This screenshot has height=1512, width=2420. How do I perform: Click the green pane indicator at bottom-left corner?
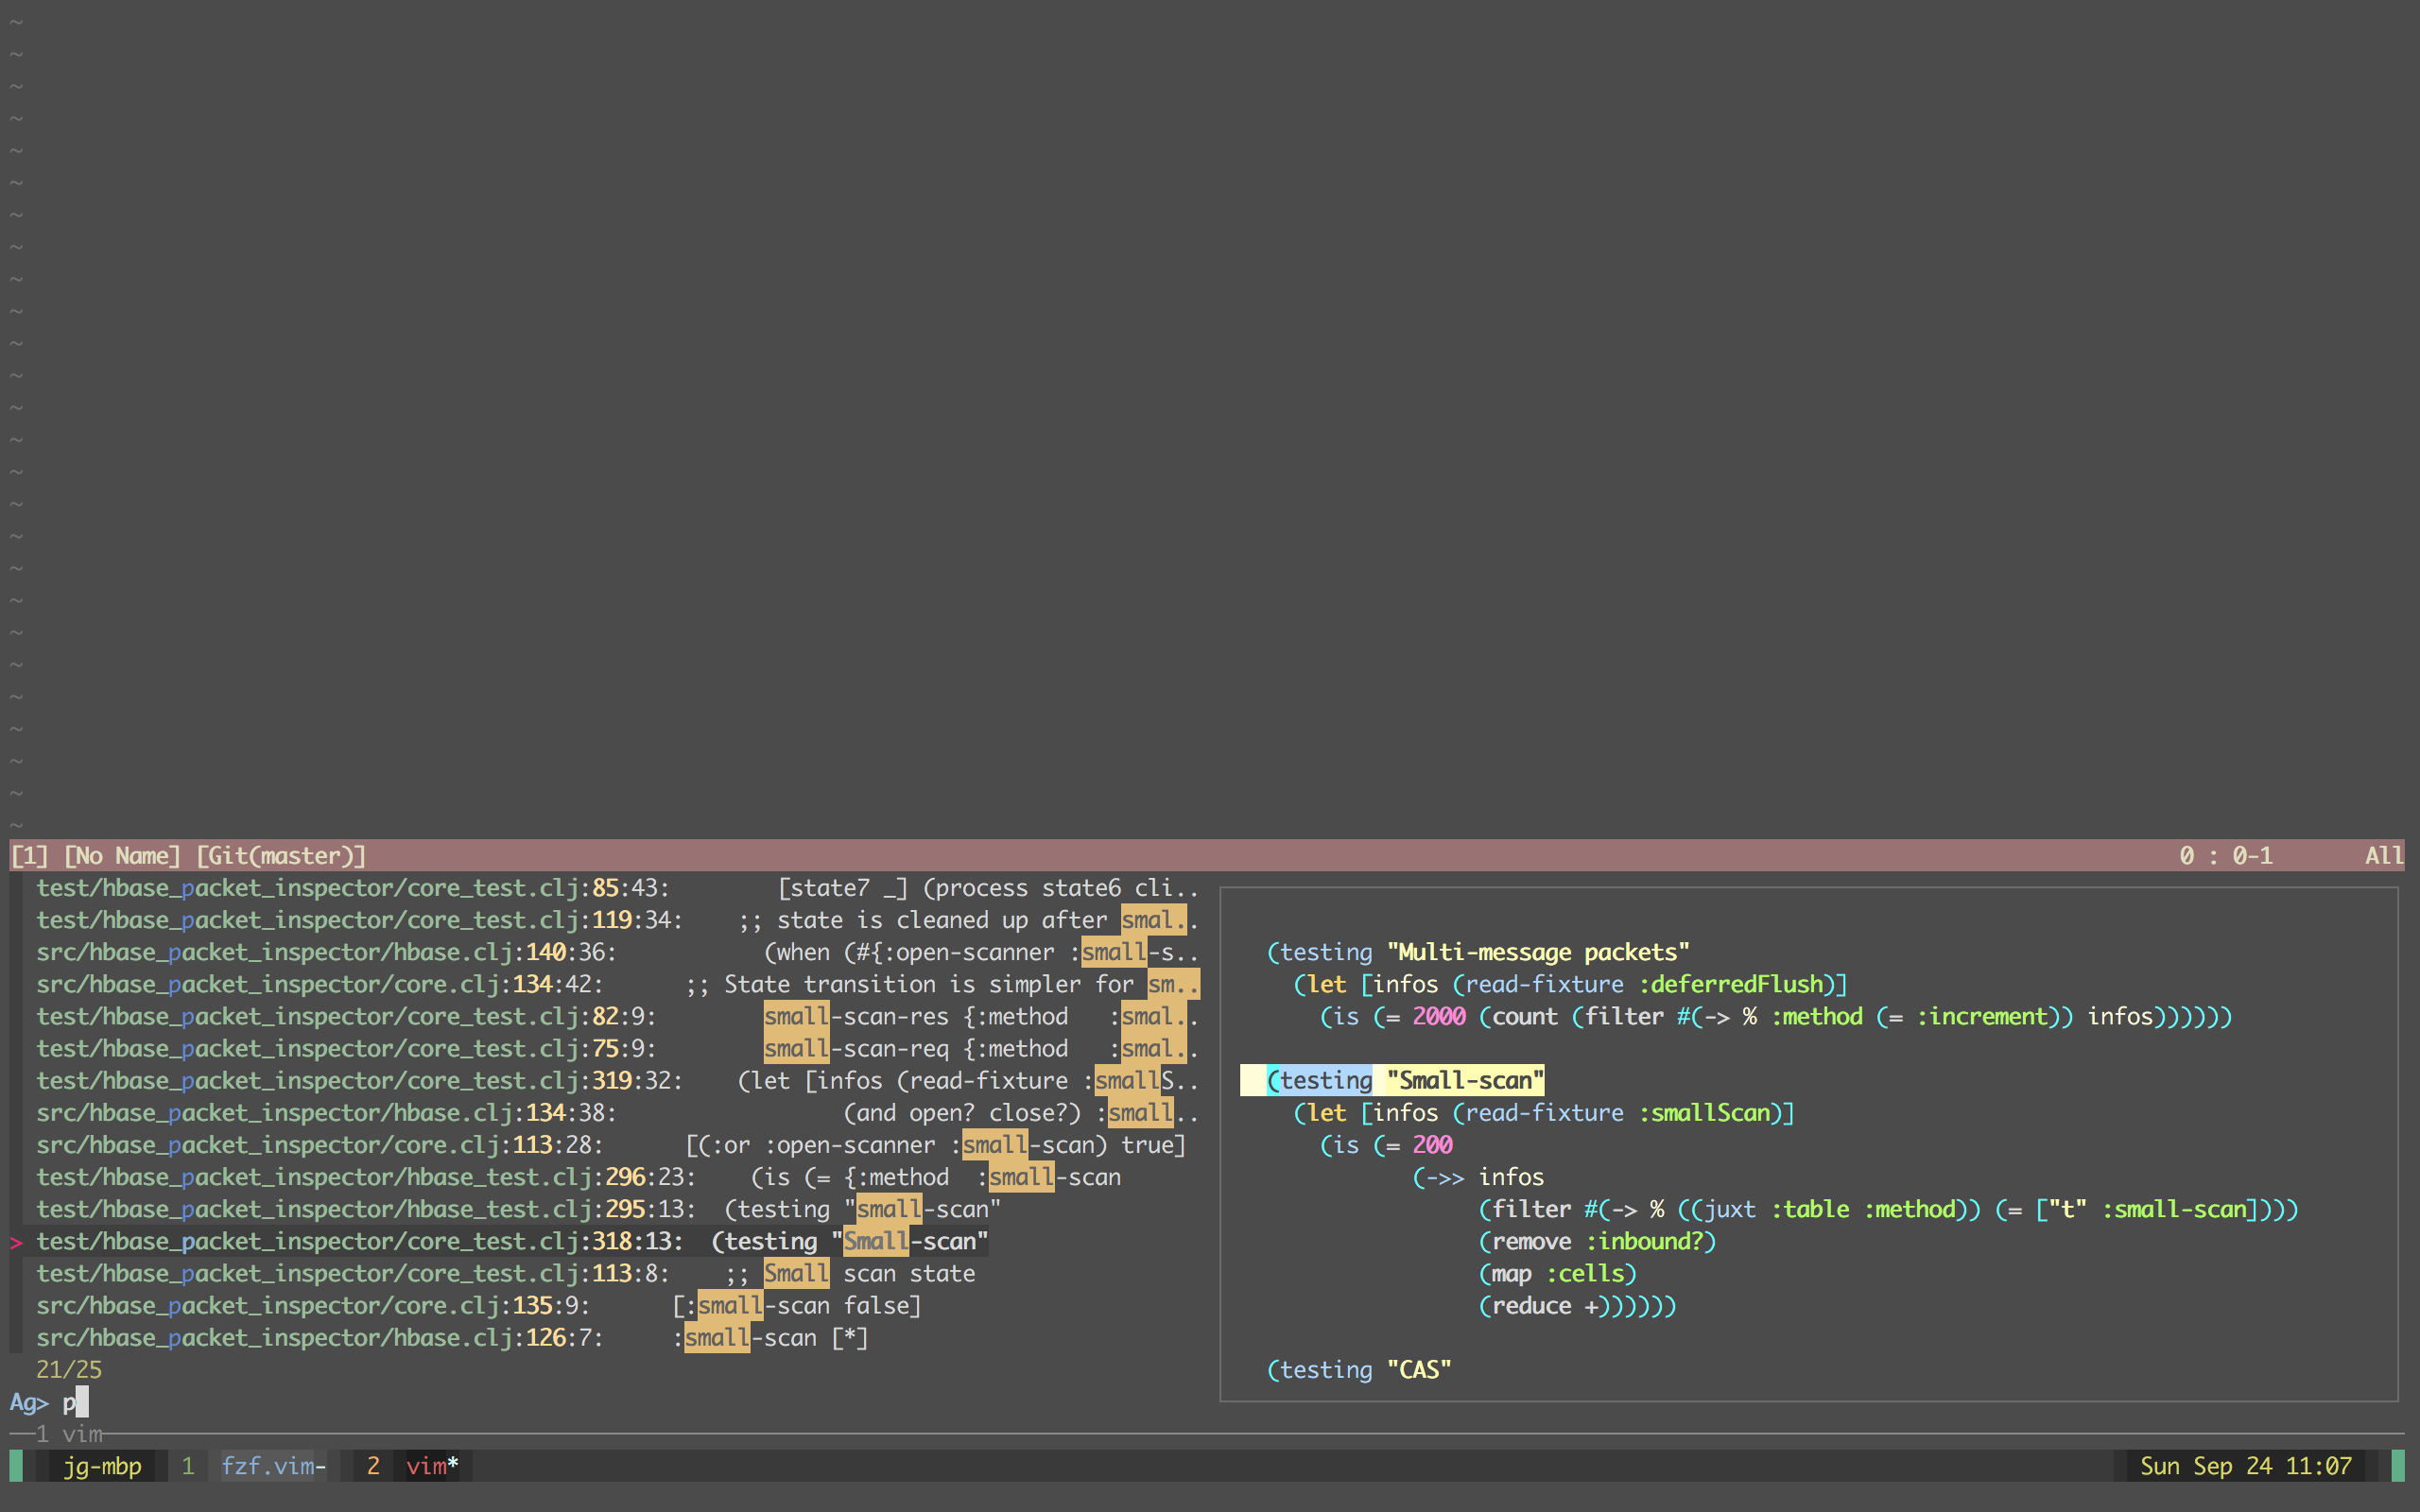16,1466
